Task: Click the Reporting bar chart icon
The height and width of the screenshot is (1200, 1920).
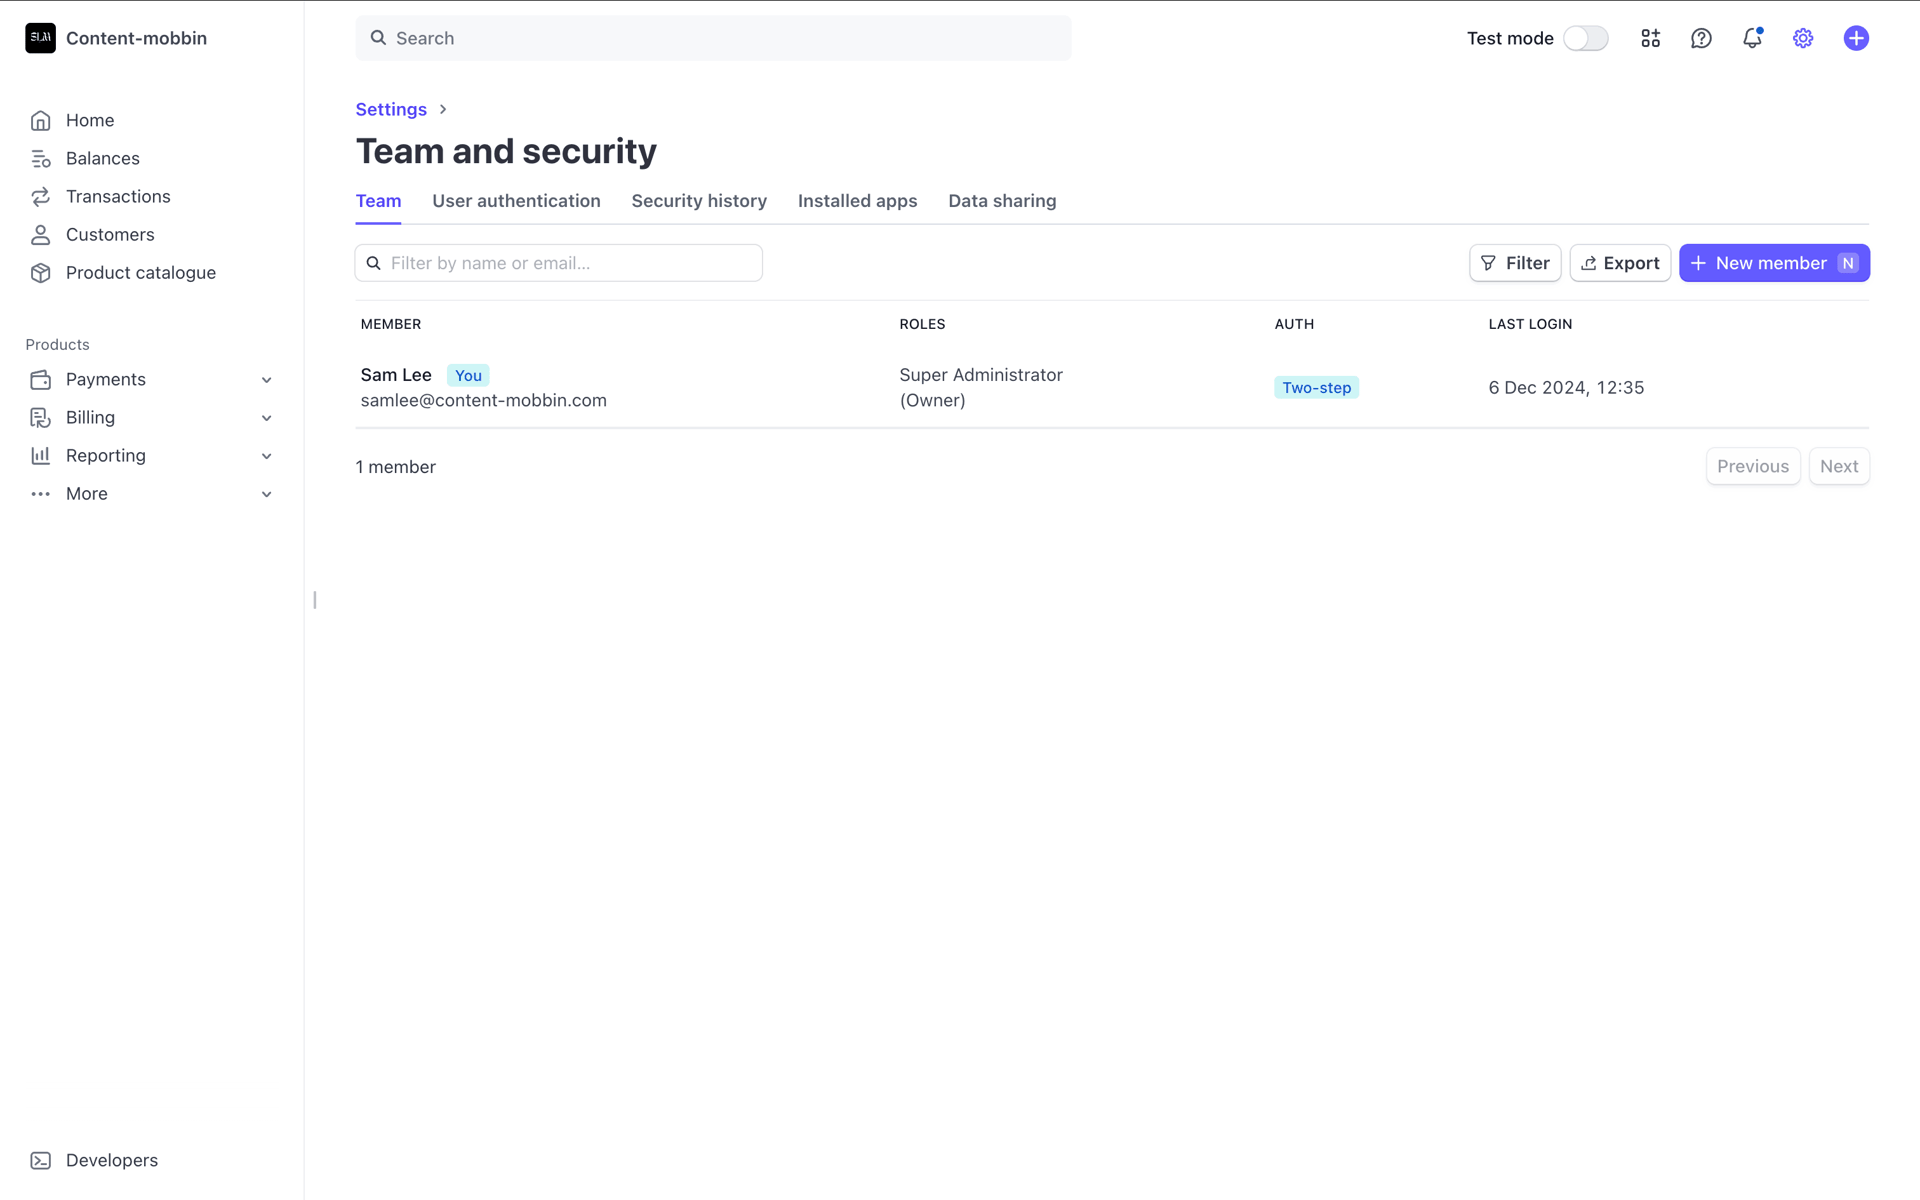Action: (x=40, y=455)
